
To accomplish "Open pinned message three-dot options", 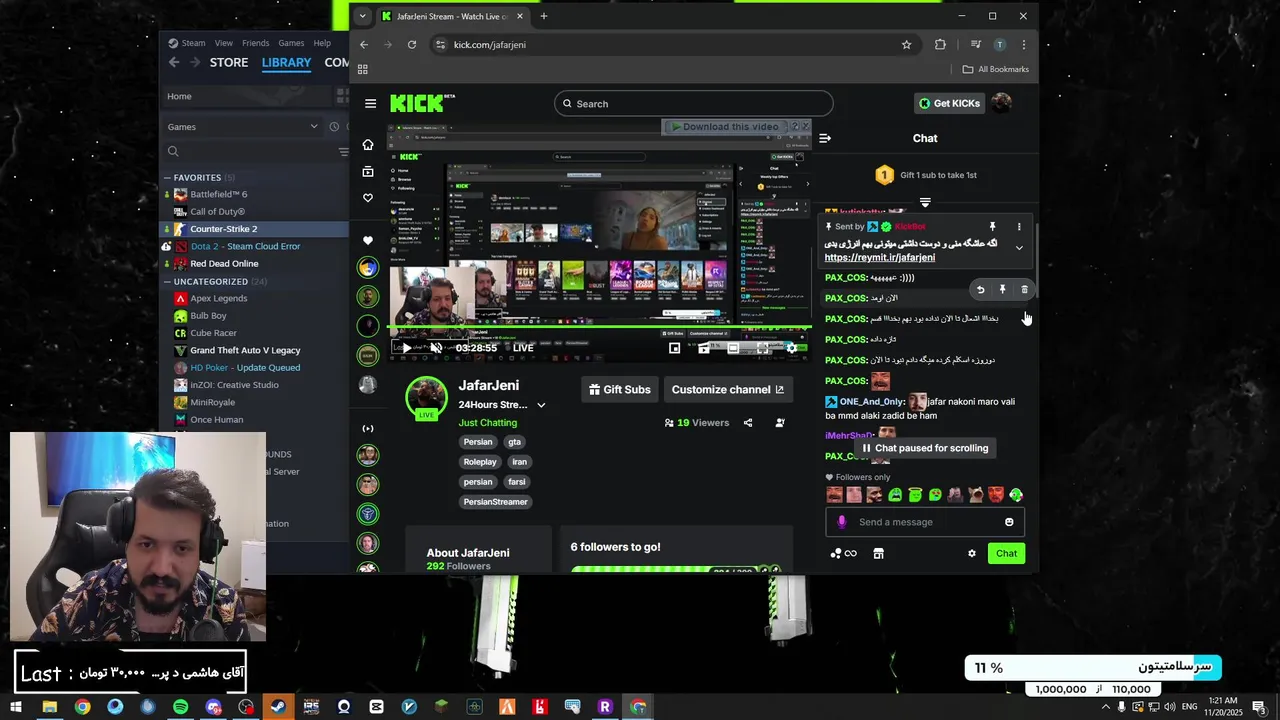I will pyautogui.click(x=1019, y=227).
